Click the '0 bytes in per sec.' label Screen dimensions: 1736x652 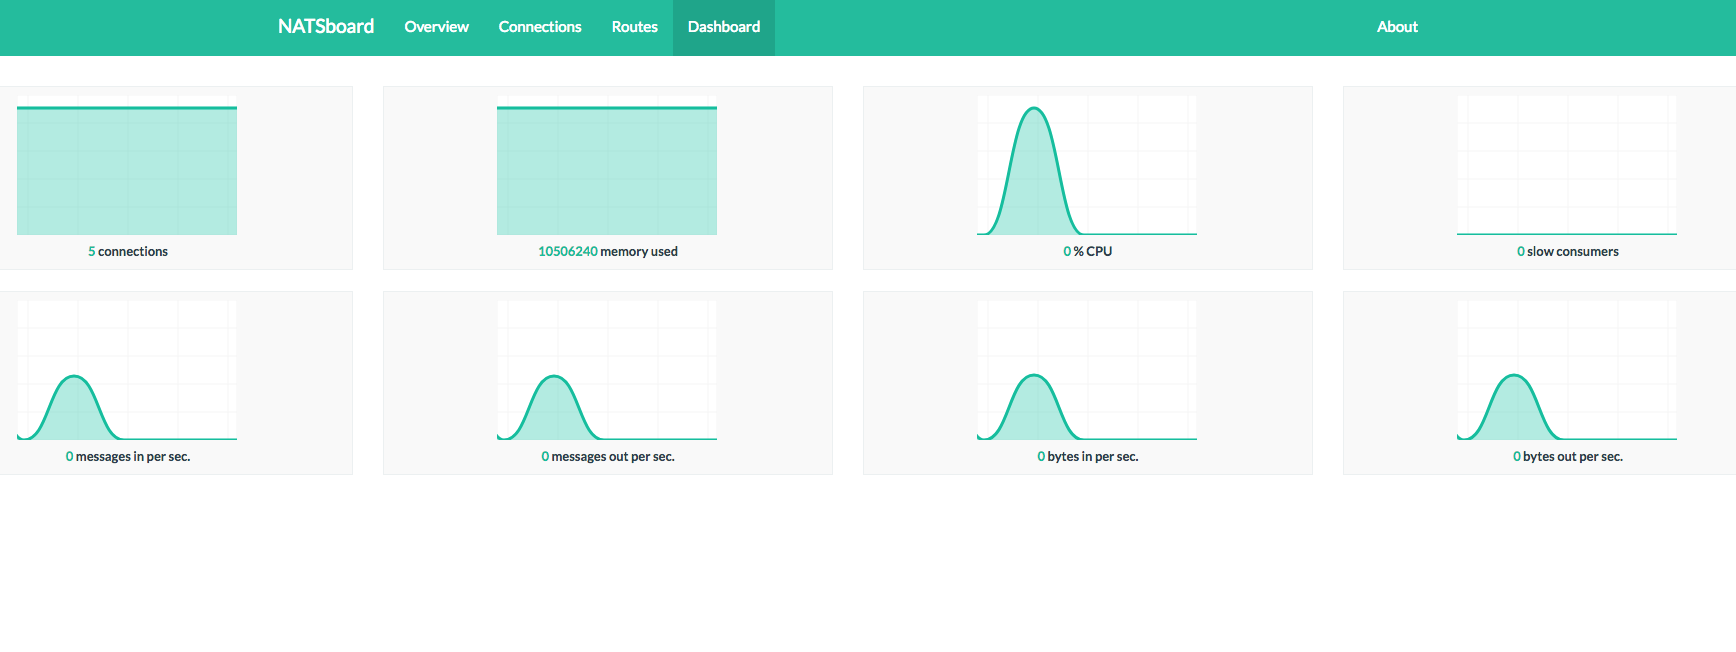(x=1088, y=457)
